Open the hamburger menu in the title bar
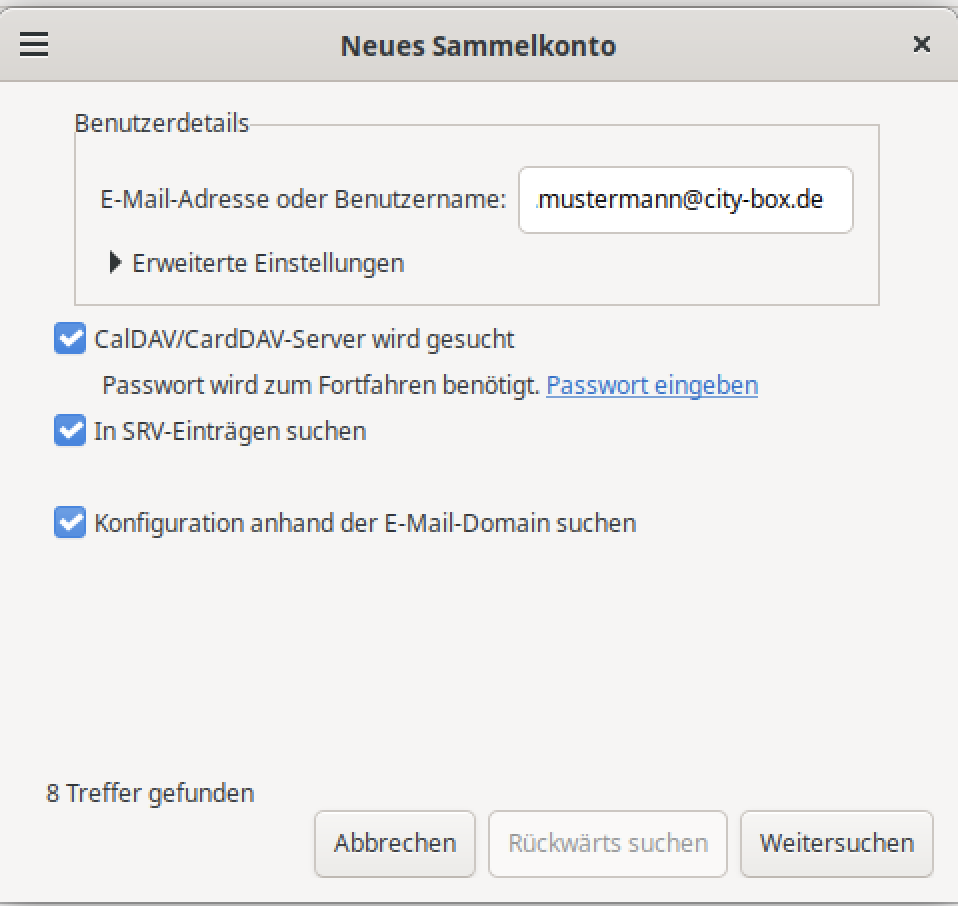 click(34, 45)
